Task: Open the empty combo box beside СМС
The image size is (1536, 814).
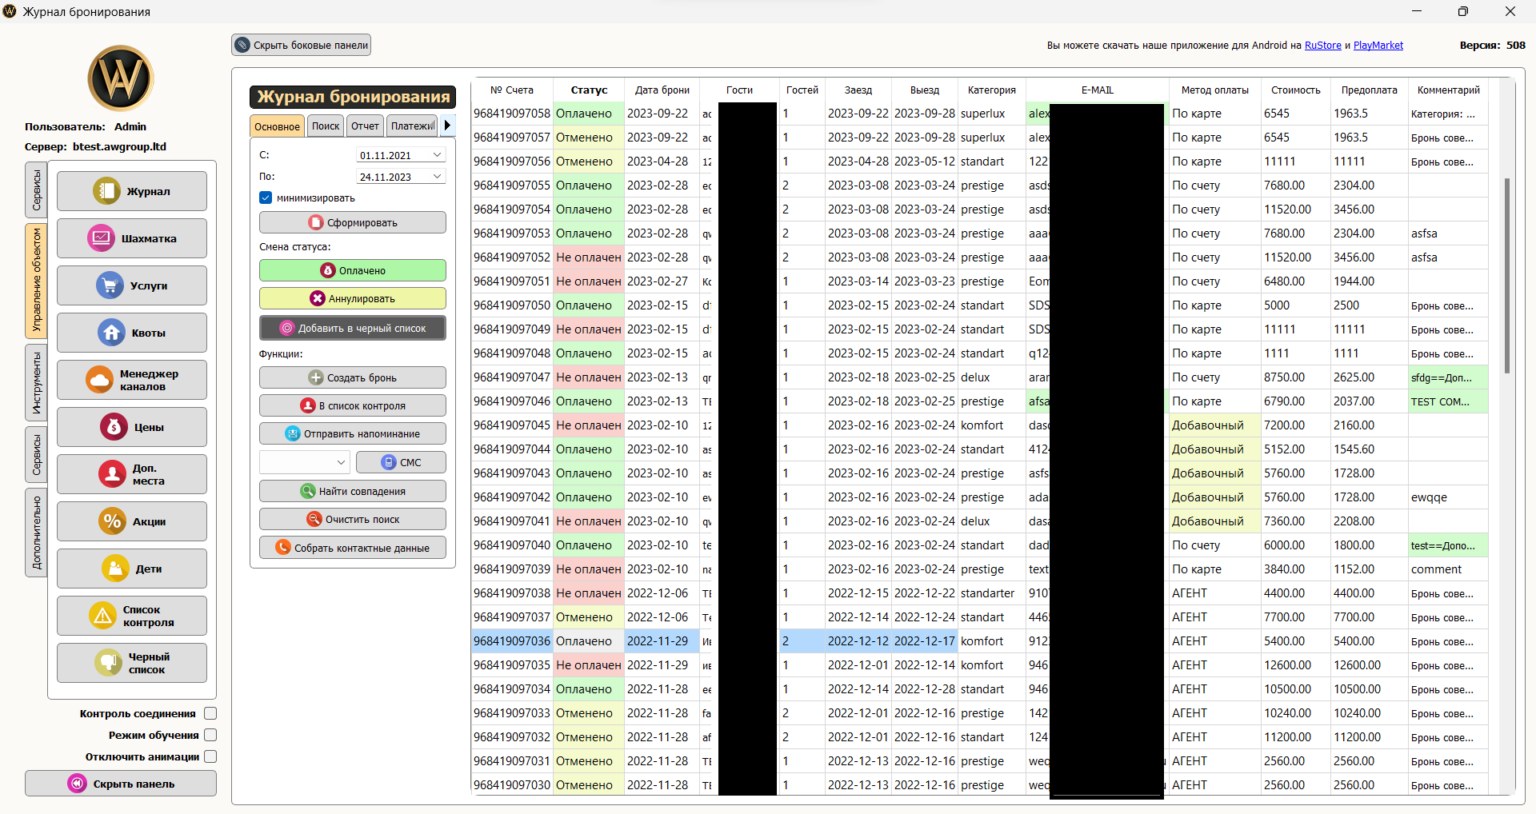Action: coord(303,462)
